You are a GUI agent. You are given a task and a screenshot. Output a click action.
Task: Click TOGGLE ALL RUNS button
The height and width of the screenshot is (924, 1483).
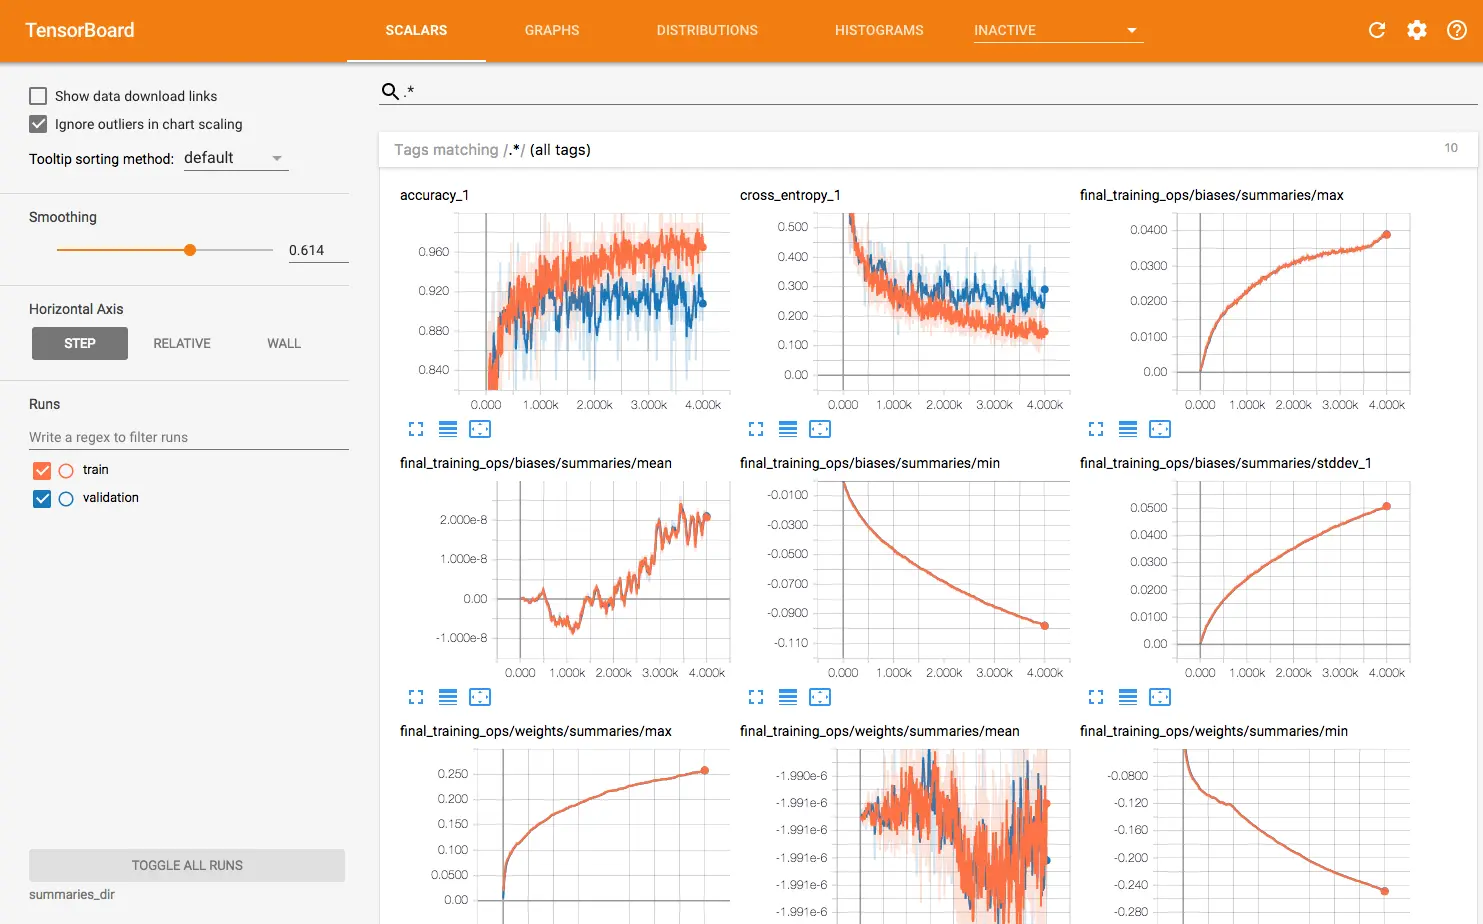(x=187, y=865)
